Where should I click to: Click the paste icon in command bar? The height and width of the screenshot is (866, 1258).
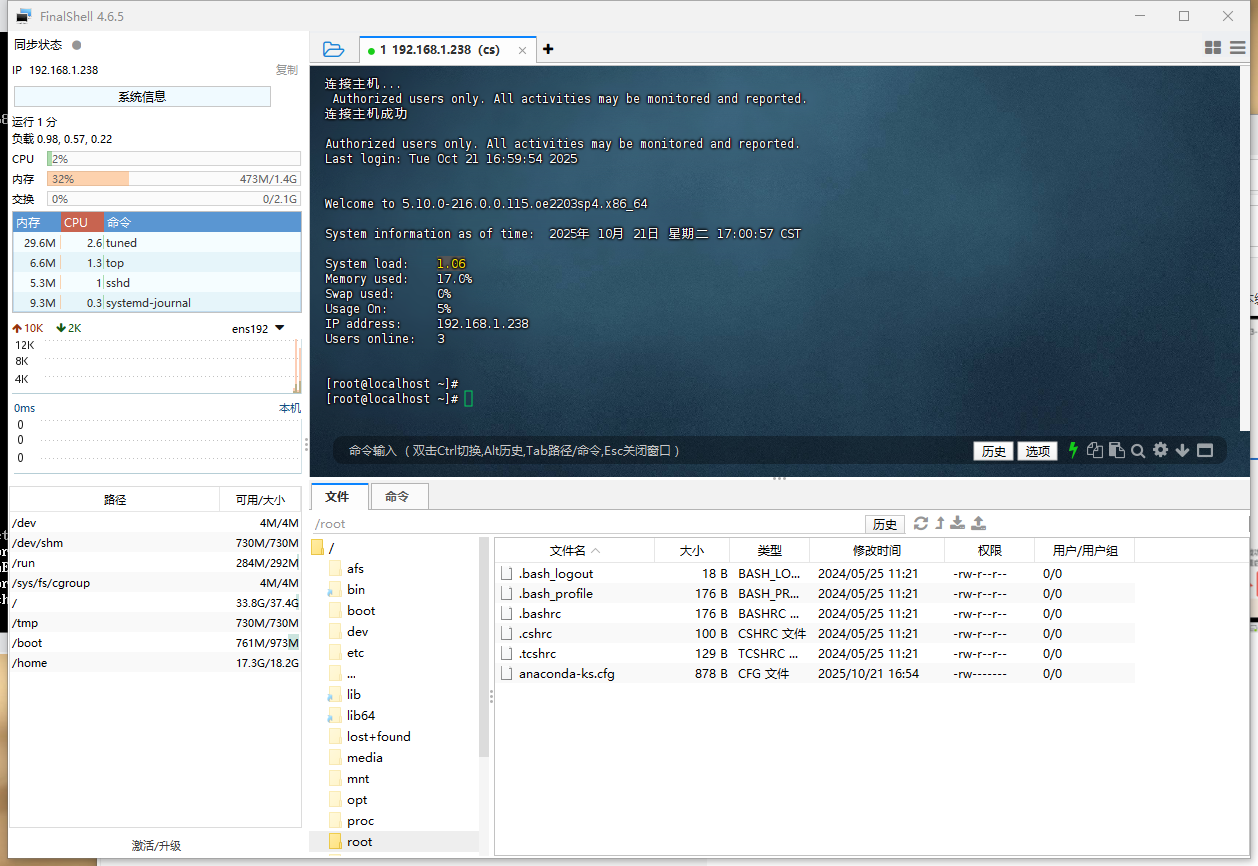coord(1116,450)
